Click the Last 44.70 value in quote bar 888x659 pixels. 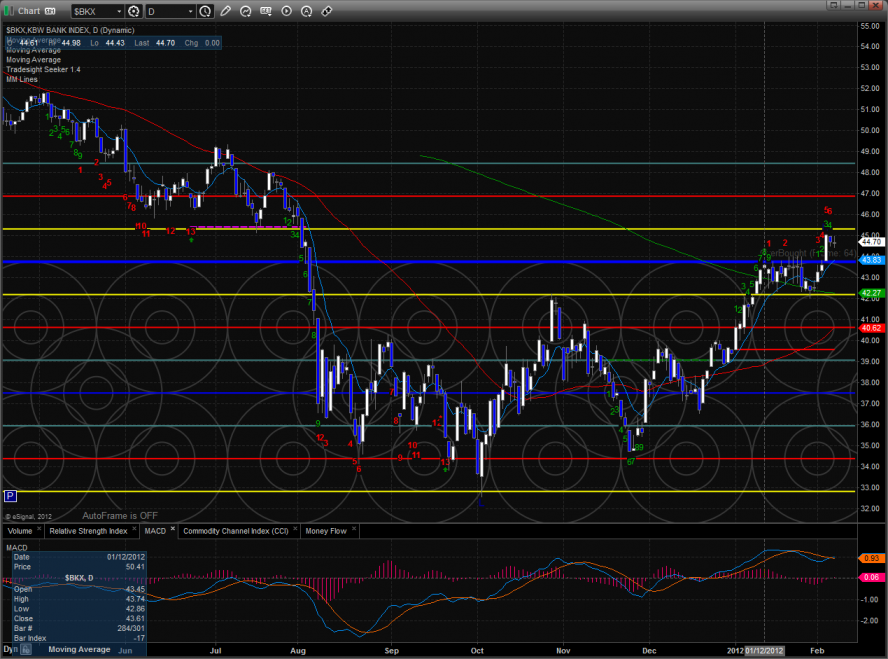coord(165,43)
